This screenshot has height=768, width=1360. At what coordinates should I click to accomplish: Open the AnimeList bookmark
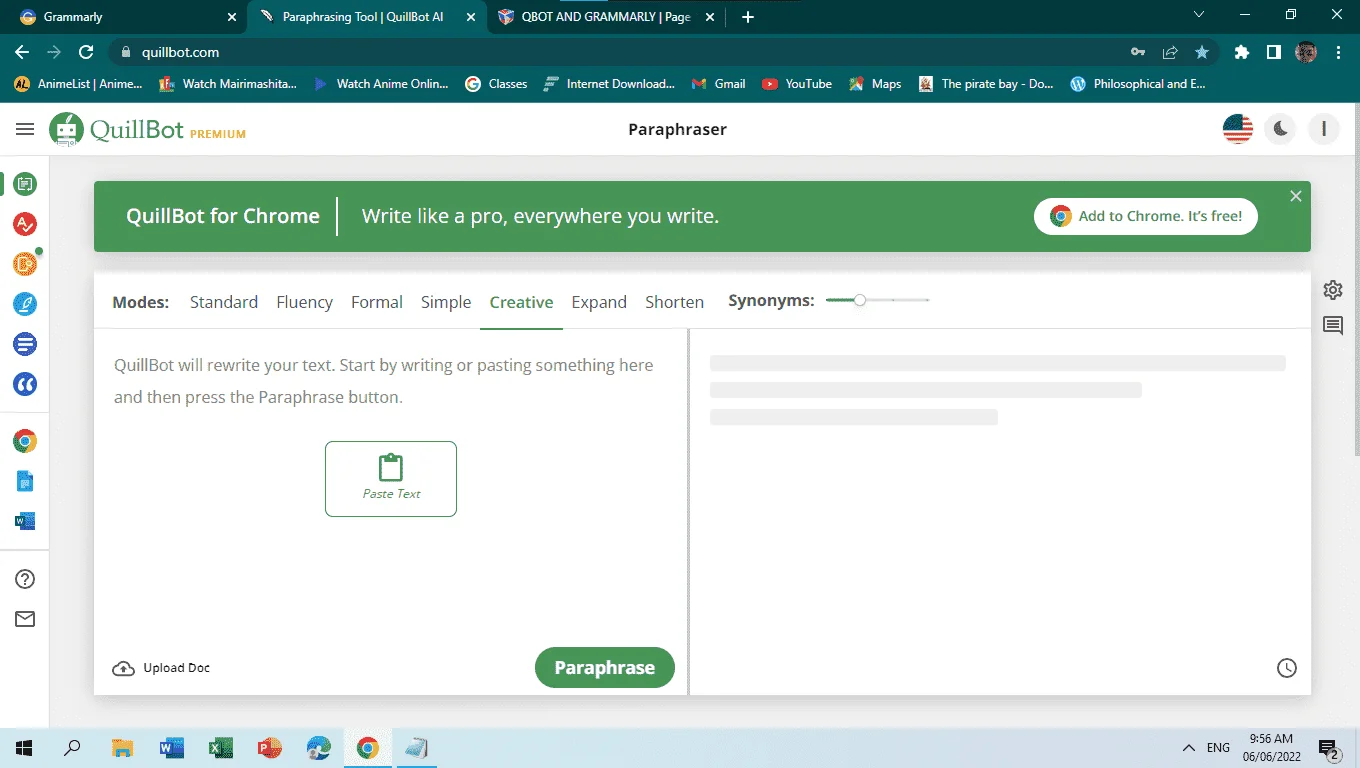(78, 84)
